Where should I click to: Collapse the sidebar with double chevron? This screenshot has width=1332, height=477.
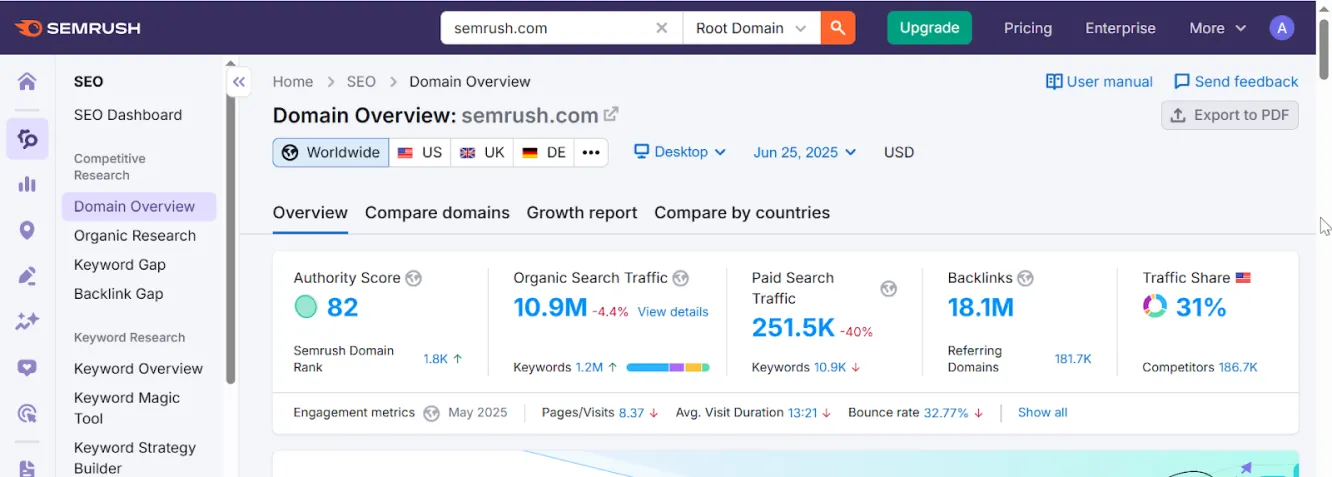(x=239, y=82)
